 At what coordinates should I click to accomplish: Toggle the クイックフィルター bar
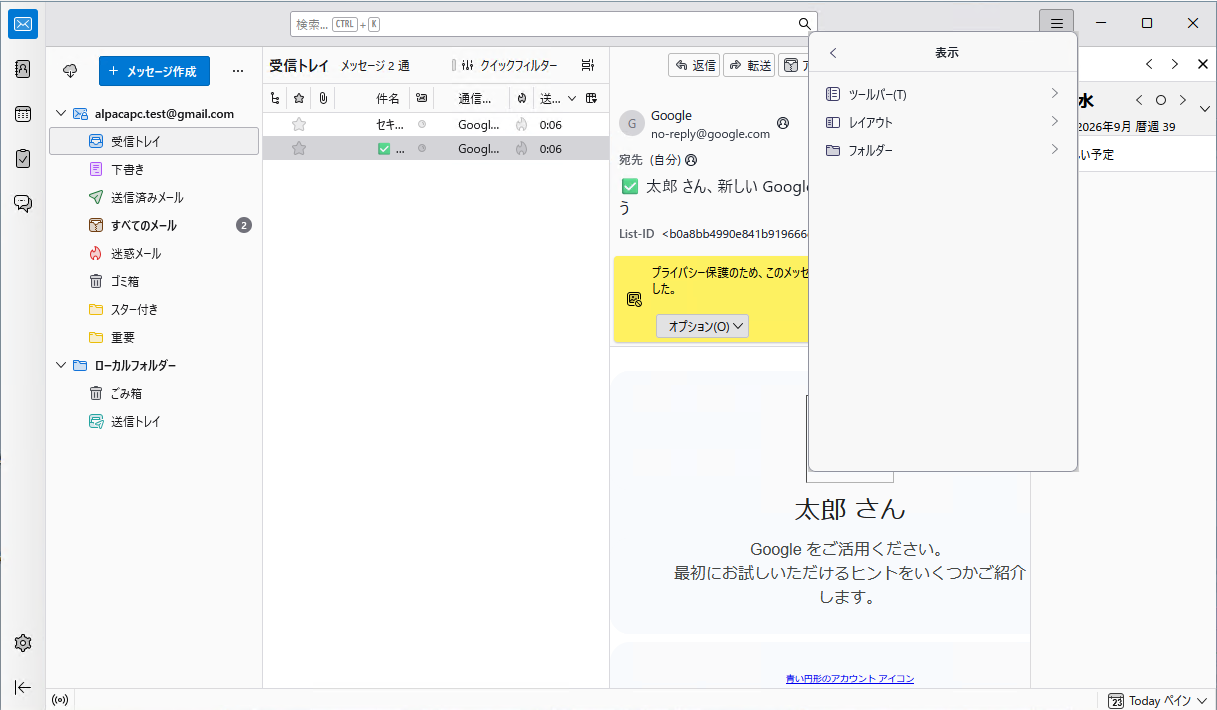[x=509, y=65]
